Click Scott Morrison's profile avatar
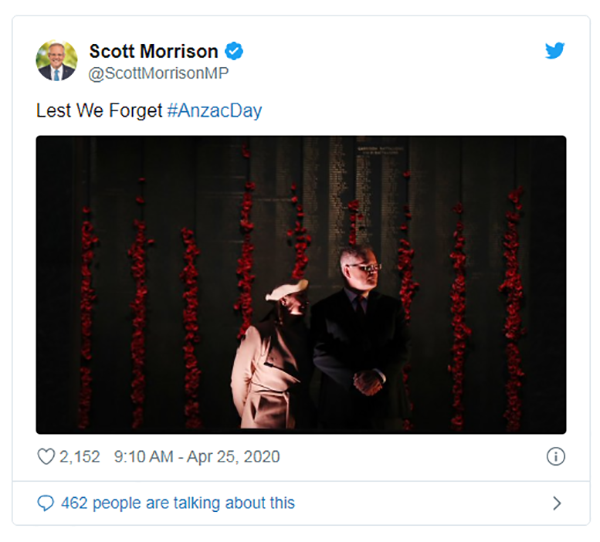This screenshot has height=542, width=600. (x=57, y=60)
